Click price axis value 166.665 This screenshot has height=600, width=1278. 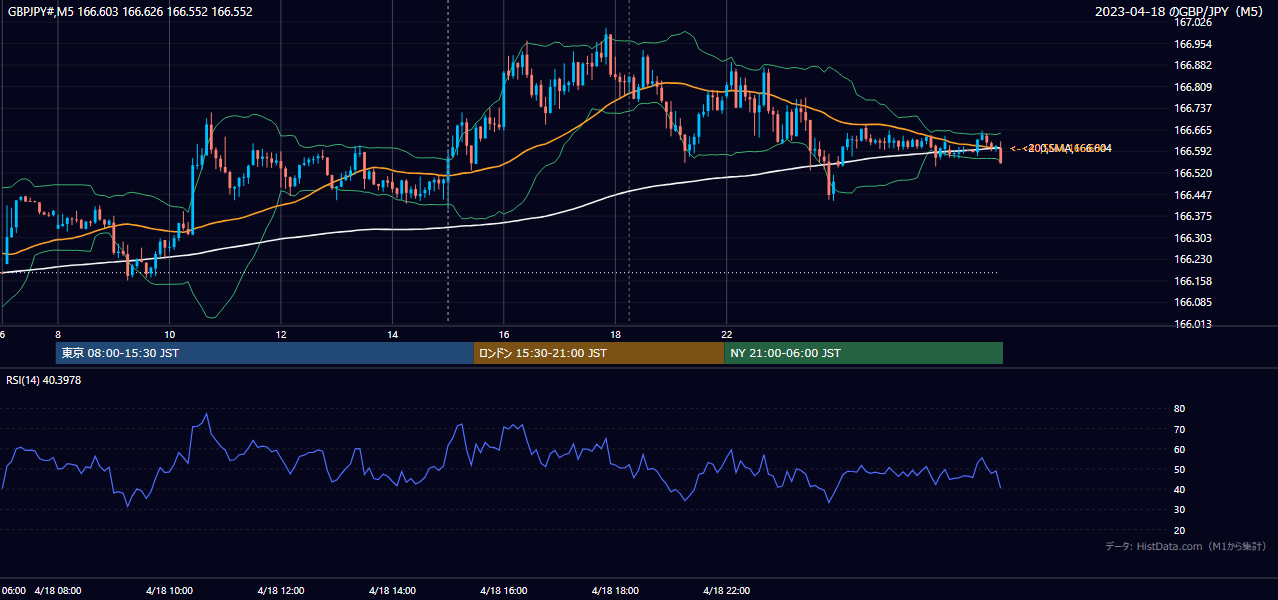point(1193,130)
